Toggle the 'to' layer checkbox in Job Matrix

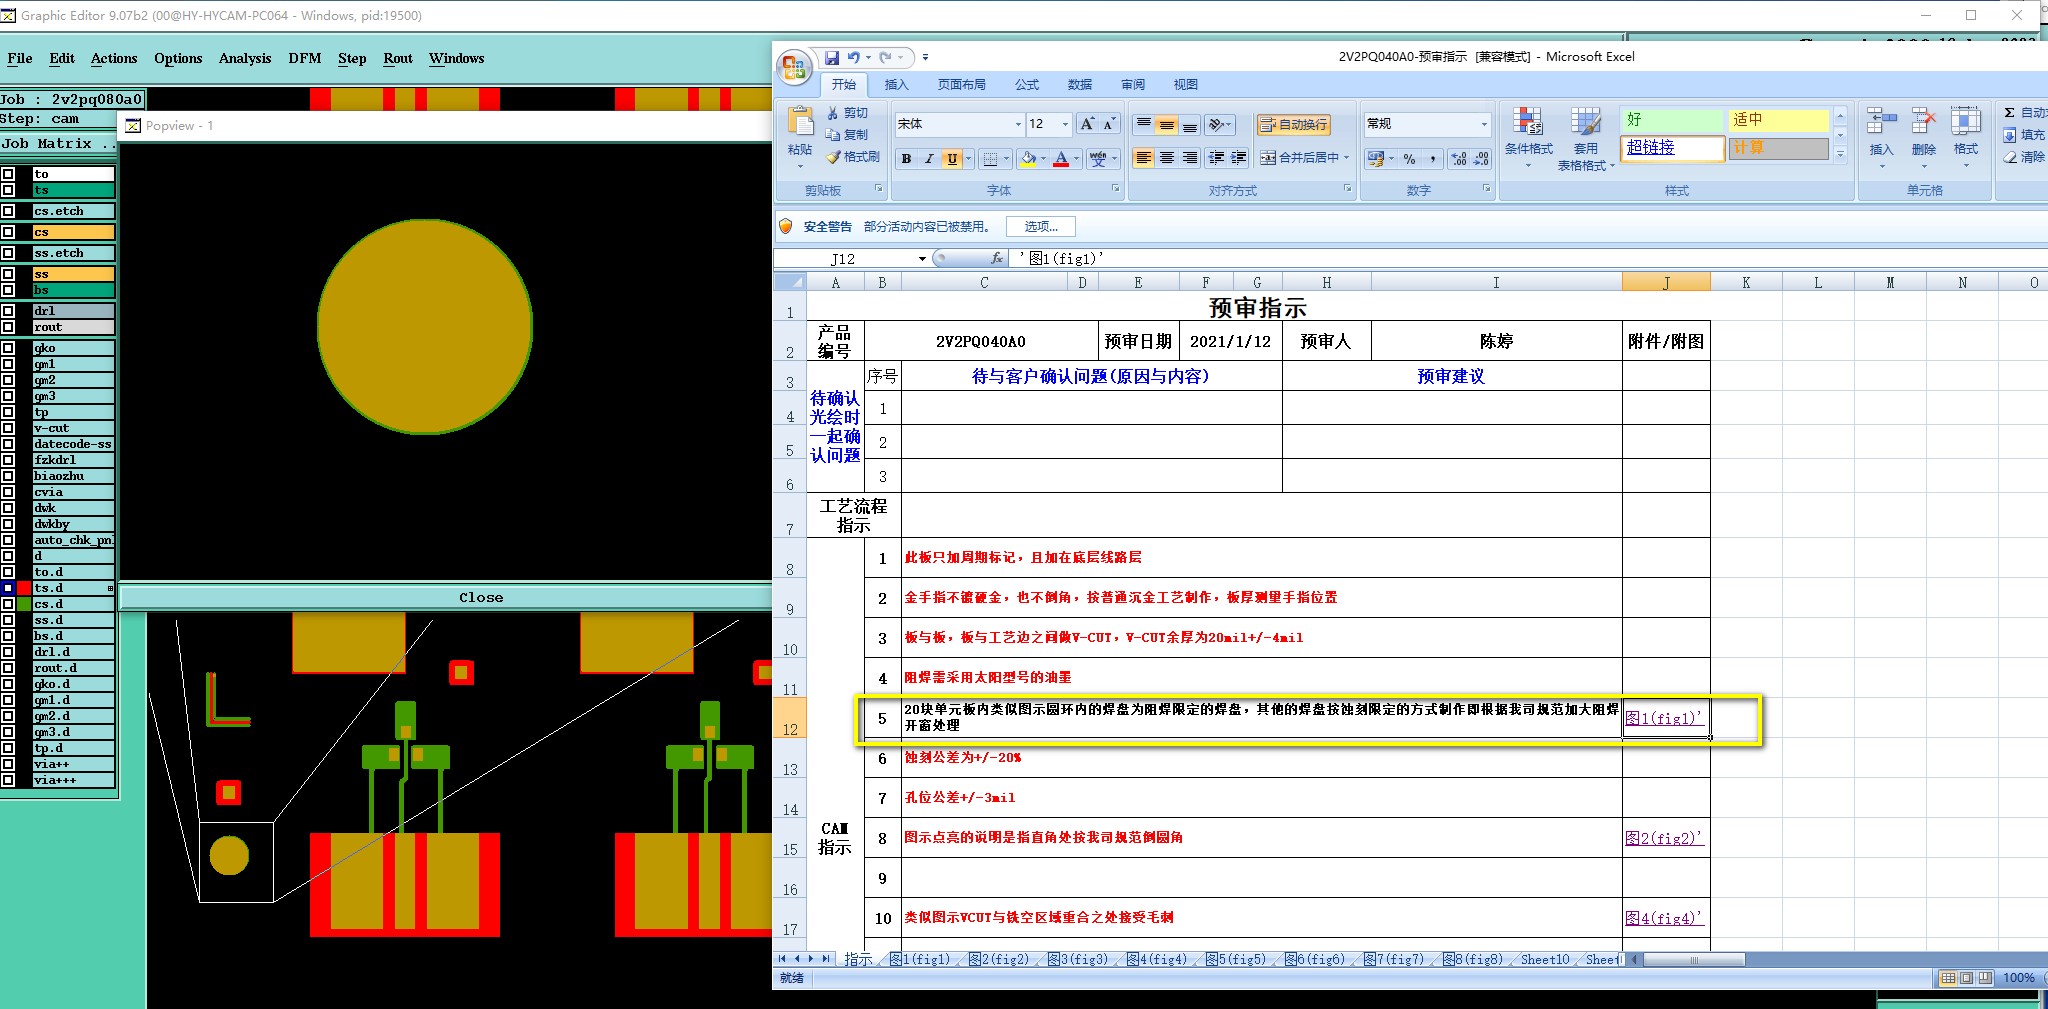point(8,174)
